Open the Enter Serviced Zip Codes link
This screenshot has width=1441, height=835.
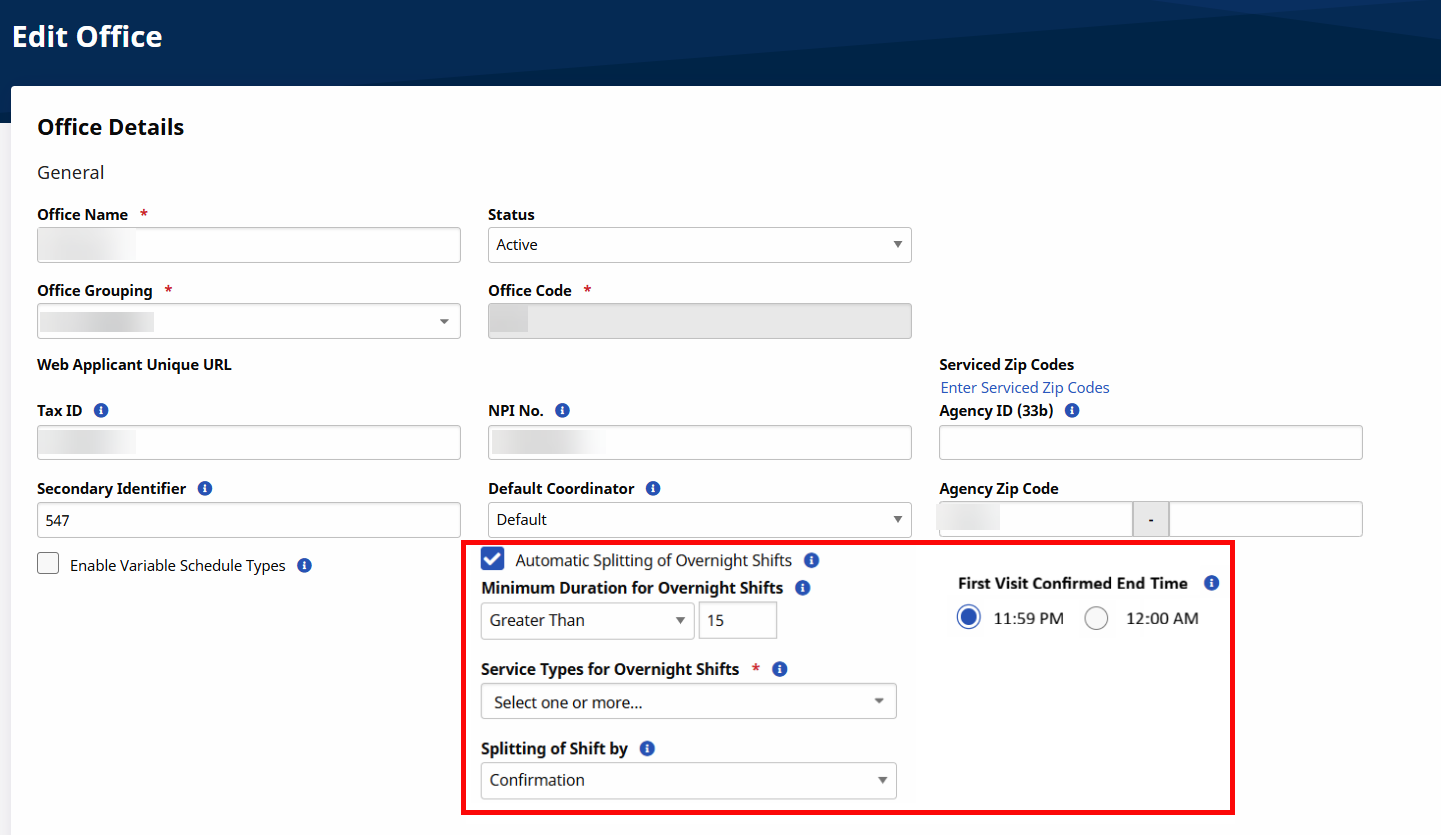(1025, 388)
